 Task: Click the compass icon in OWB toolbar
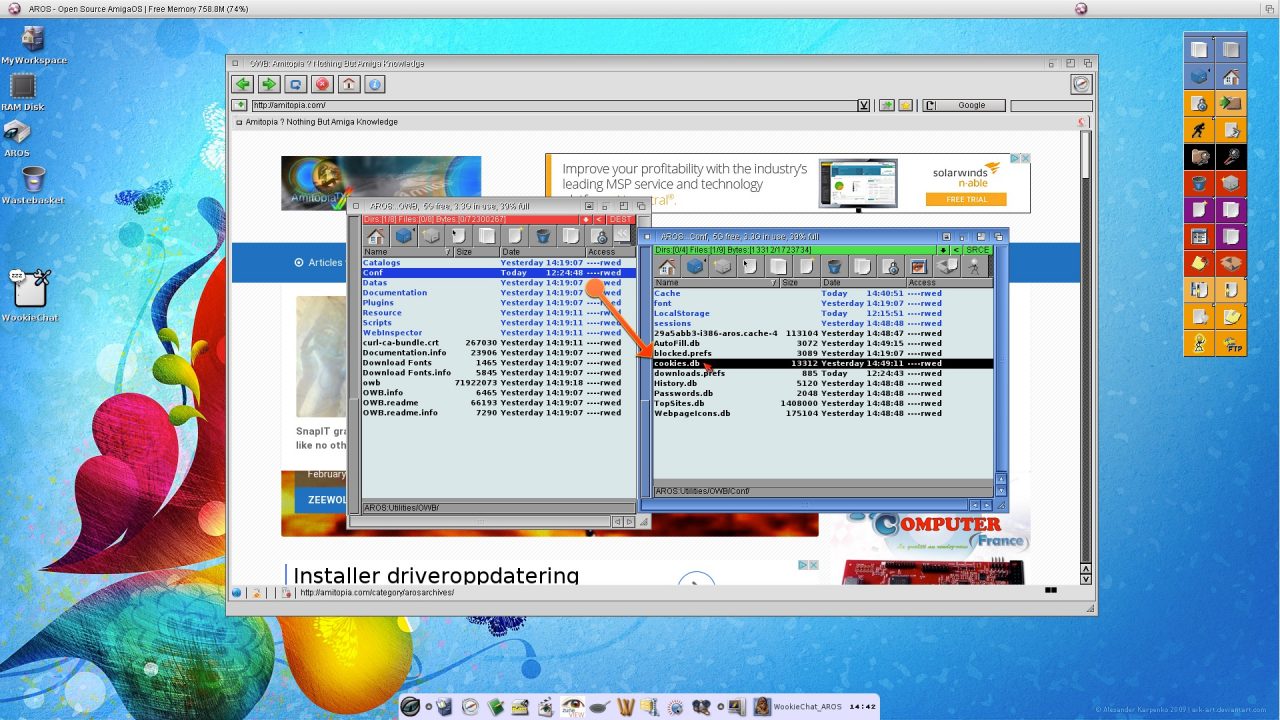tap(1081, 85)
